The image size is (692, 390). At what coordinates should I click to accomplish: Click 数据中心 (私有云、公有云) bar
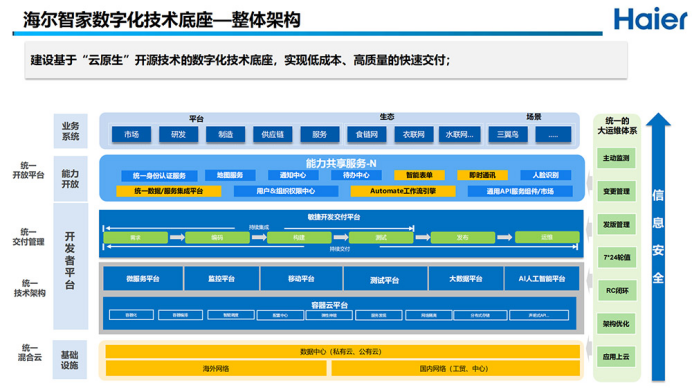(x=342, y=352)
